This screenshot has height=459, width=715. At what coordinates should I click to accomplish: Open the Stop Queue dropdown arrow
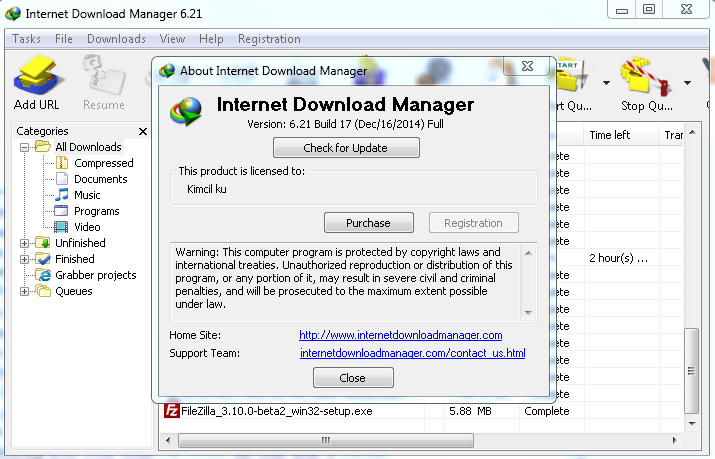tap(687, 83)
